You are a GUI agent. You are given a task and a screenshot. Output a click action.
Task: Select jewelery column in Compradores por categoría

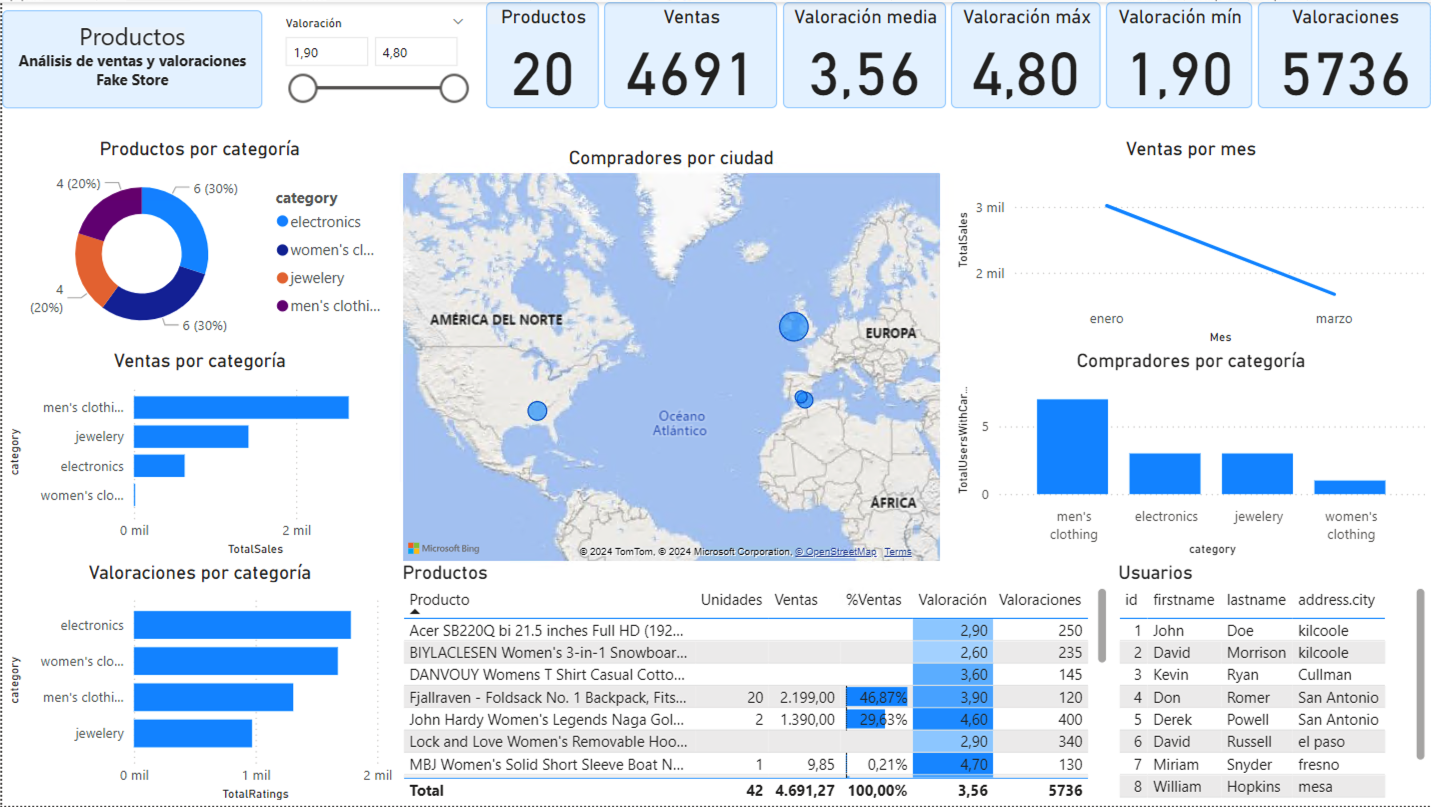pos(1257,474)
